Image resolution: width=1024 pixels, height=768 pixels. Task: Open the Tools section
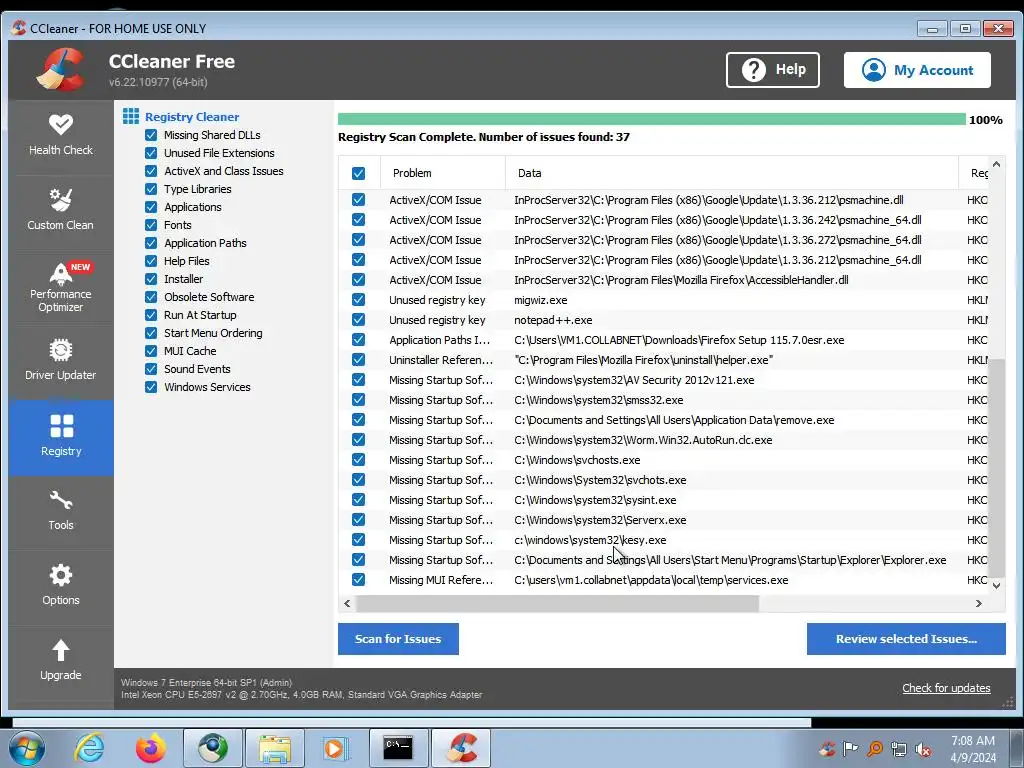click(61, 511)
